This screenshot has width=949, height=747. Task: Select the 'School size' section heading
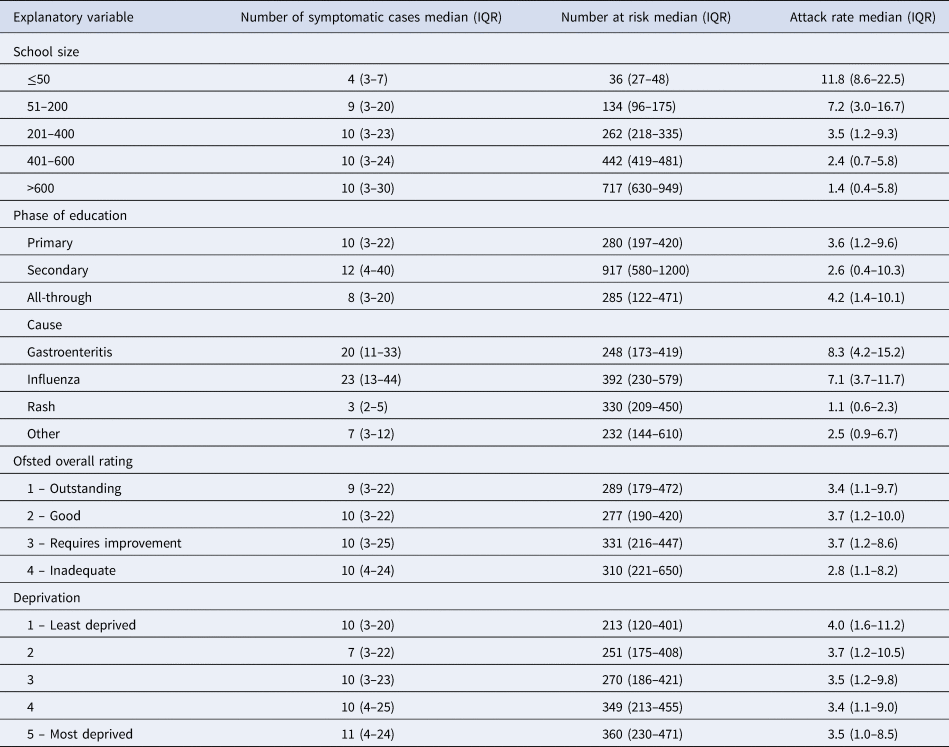tap(48, 50)
